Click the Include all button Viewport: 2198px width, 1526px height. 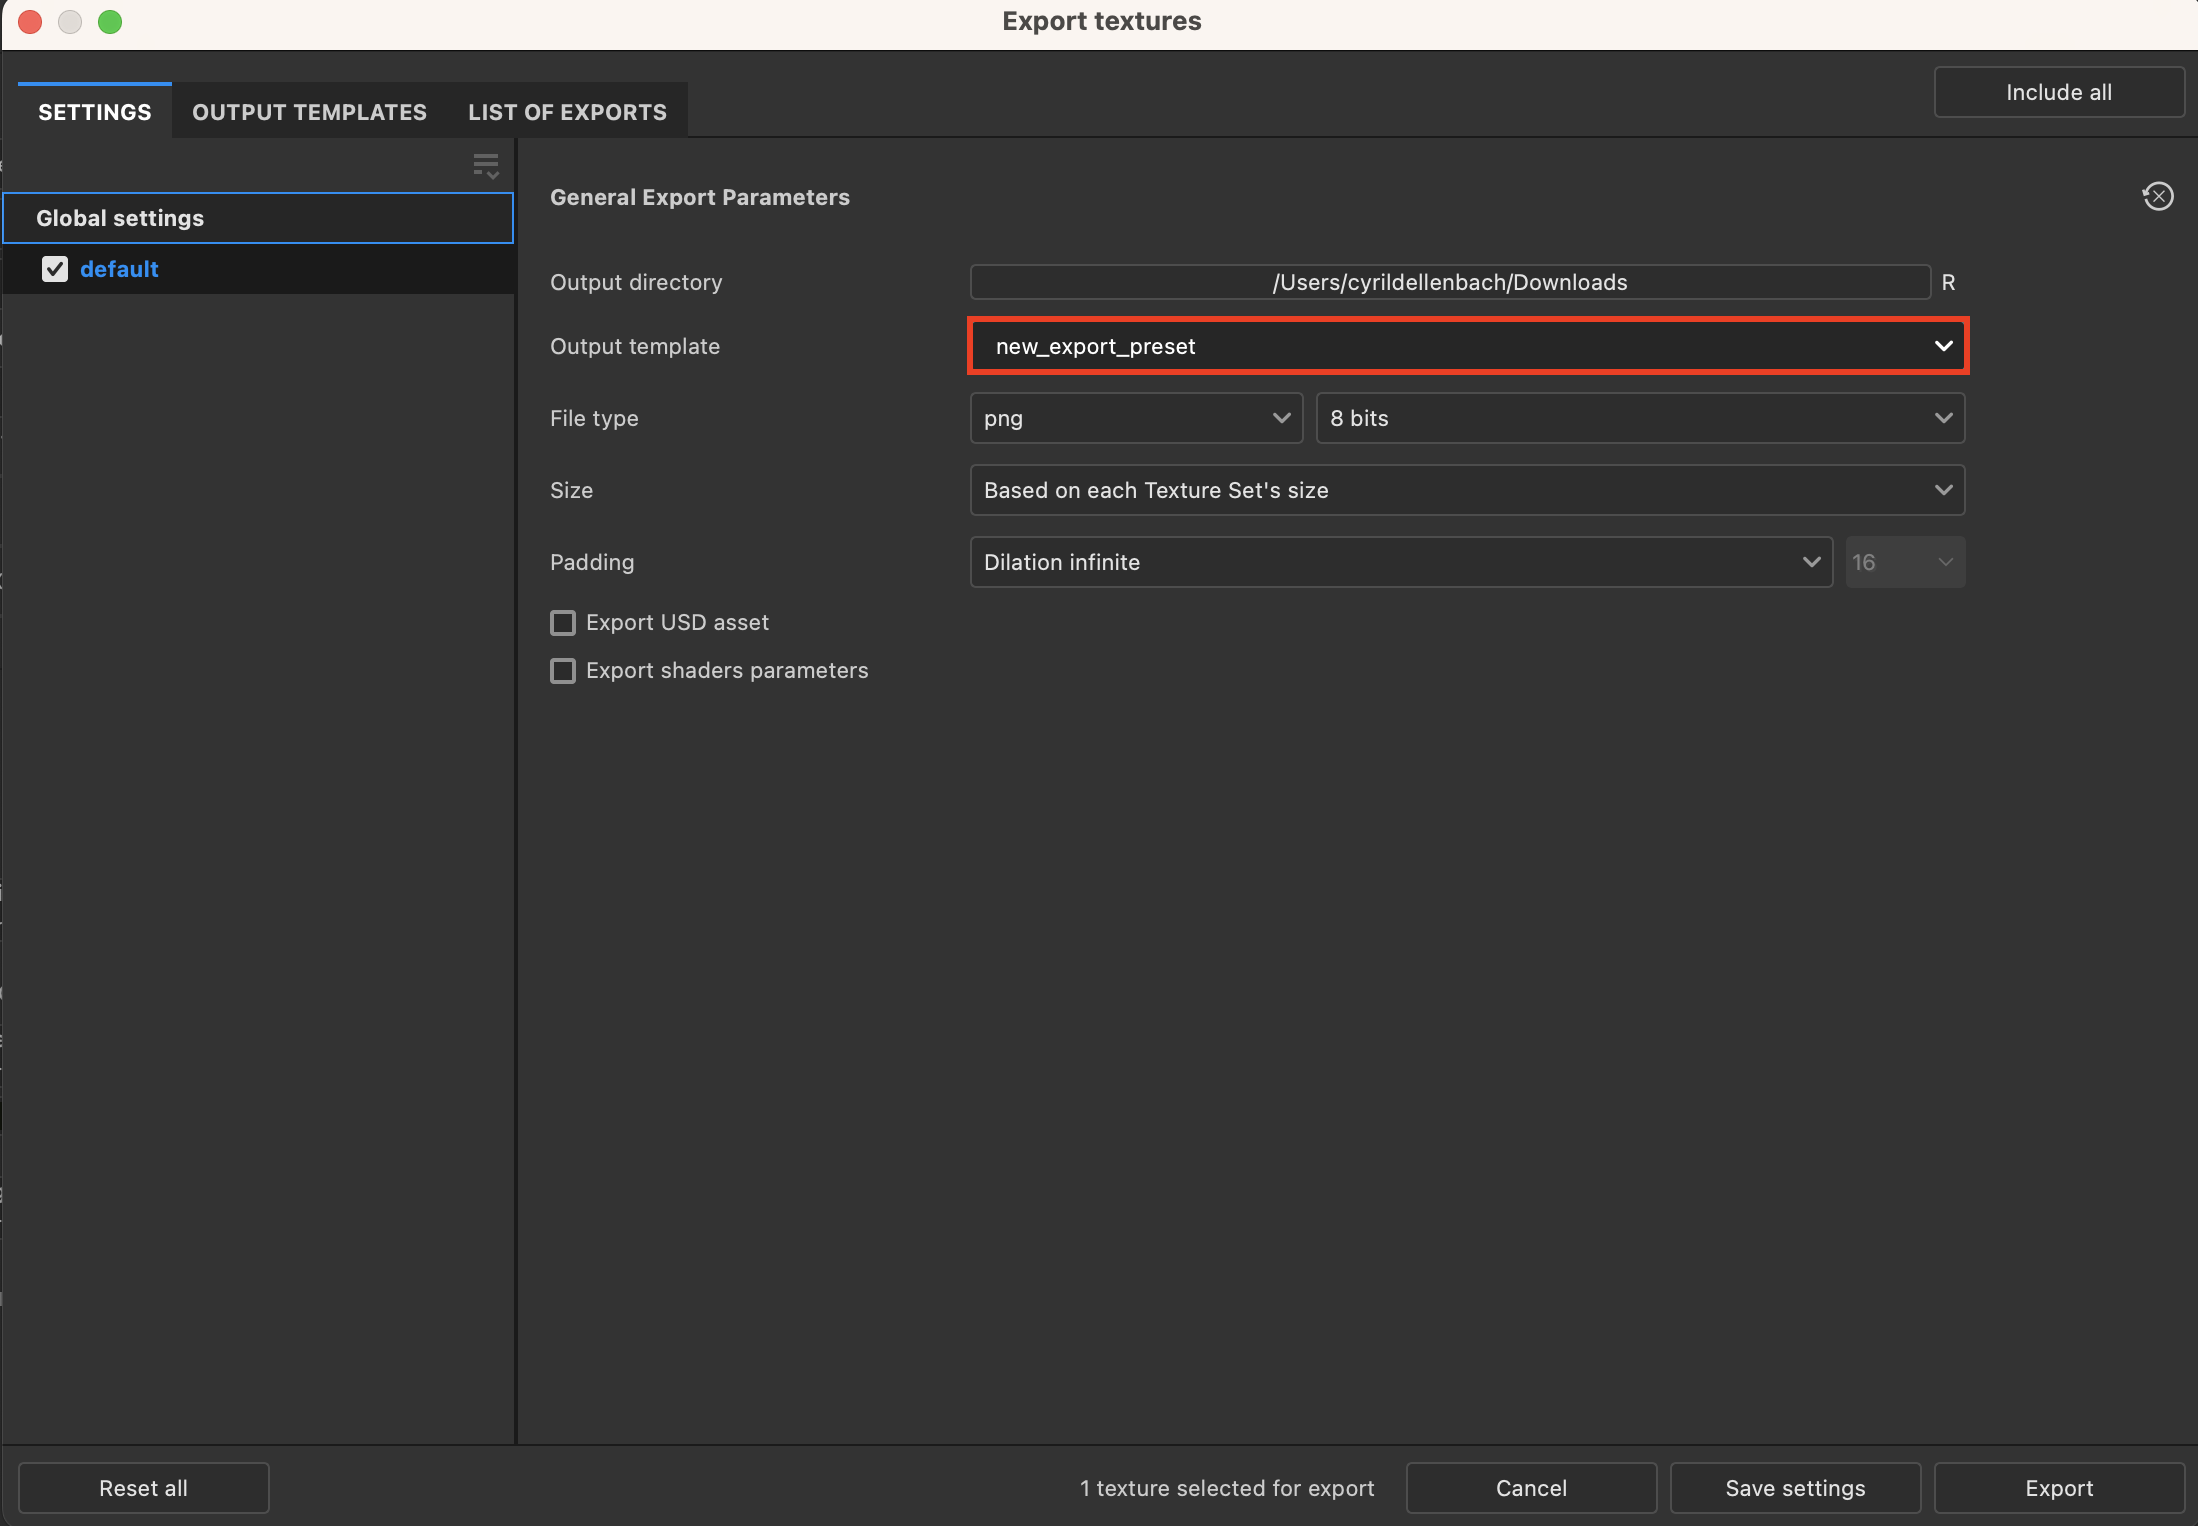(x=2058, y=91)
